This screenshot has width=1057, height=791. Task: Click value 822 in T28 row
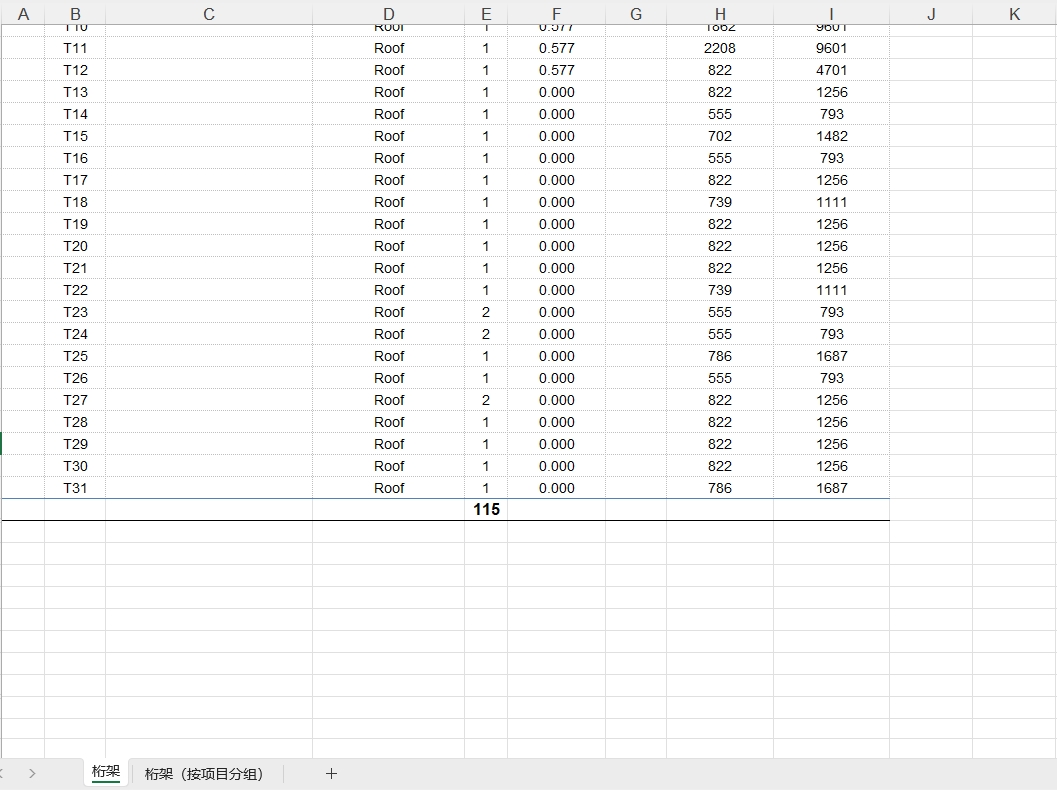coord(720,422)
